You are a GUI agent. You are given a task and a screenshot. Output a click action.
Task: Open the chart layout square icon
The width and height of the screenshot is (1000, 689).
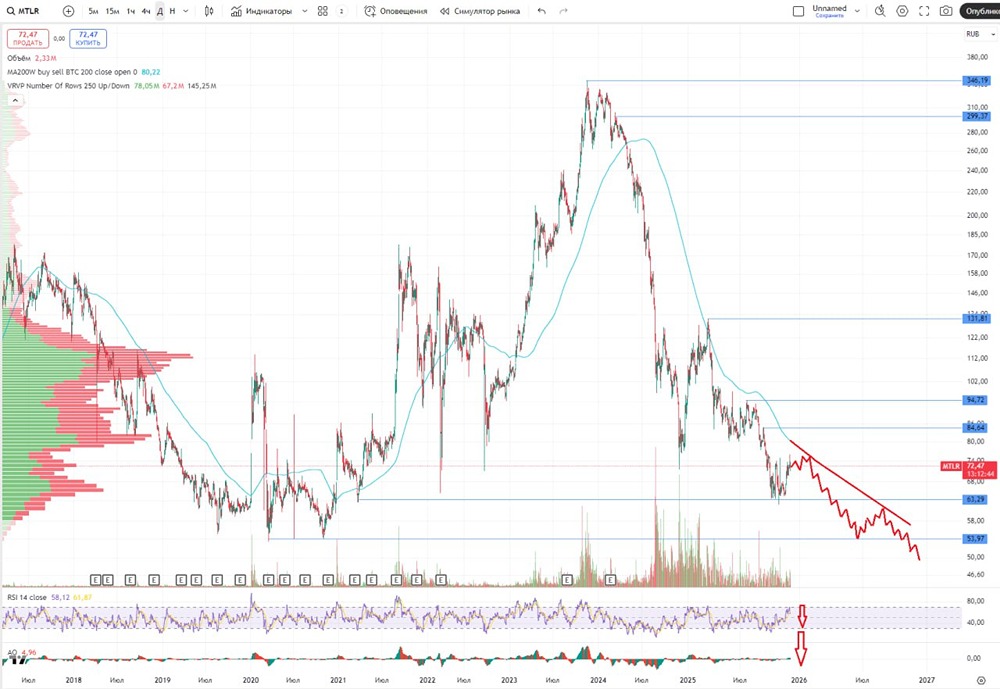coord(798,11)
